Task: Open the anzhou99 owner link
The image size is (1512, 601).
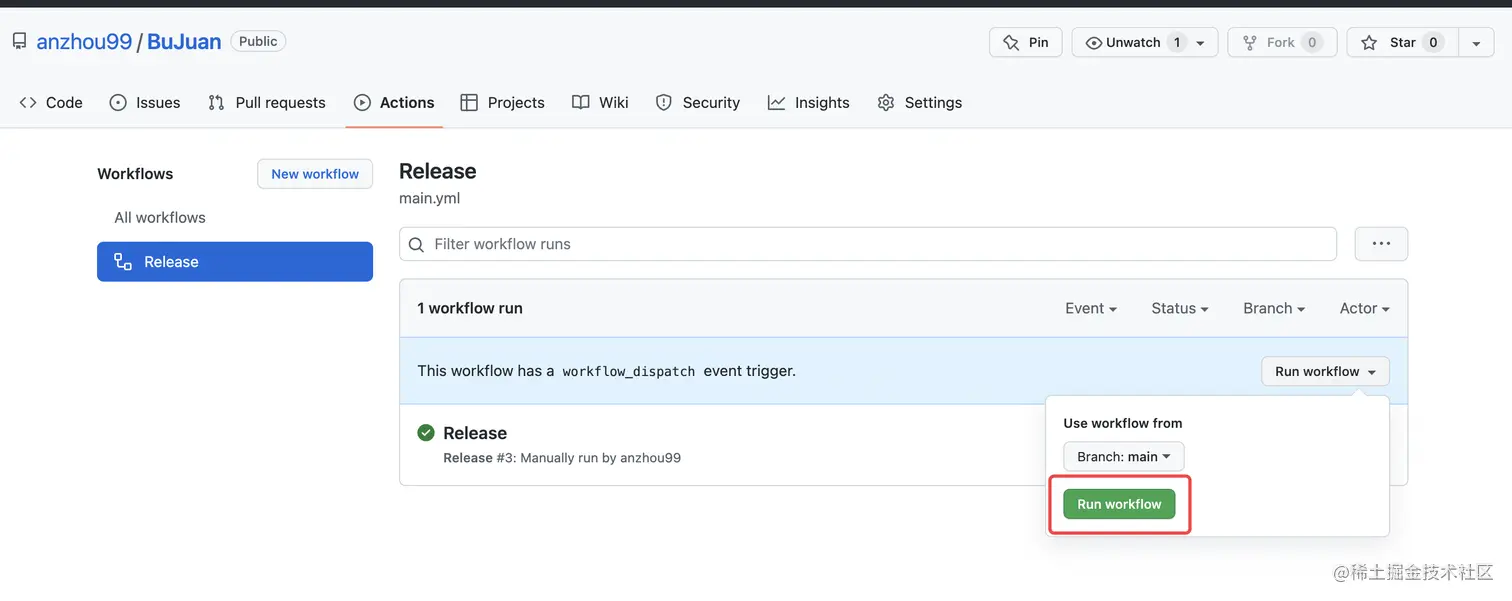Action: coord(84,41)
